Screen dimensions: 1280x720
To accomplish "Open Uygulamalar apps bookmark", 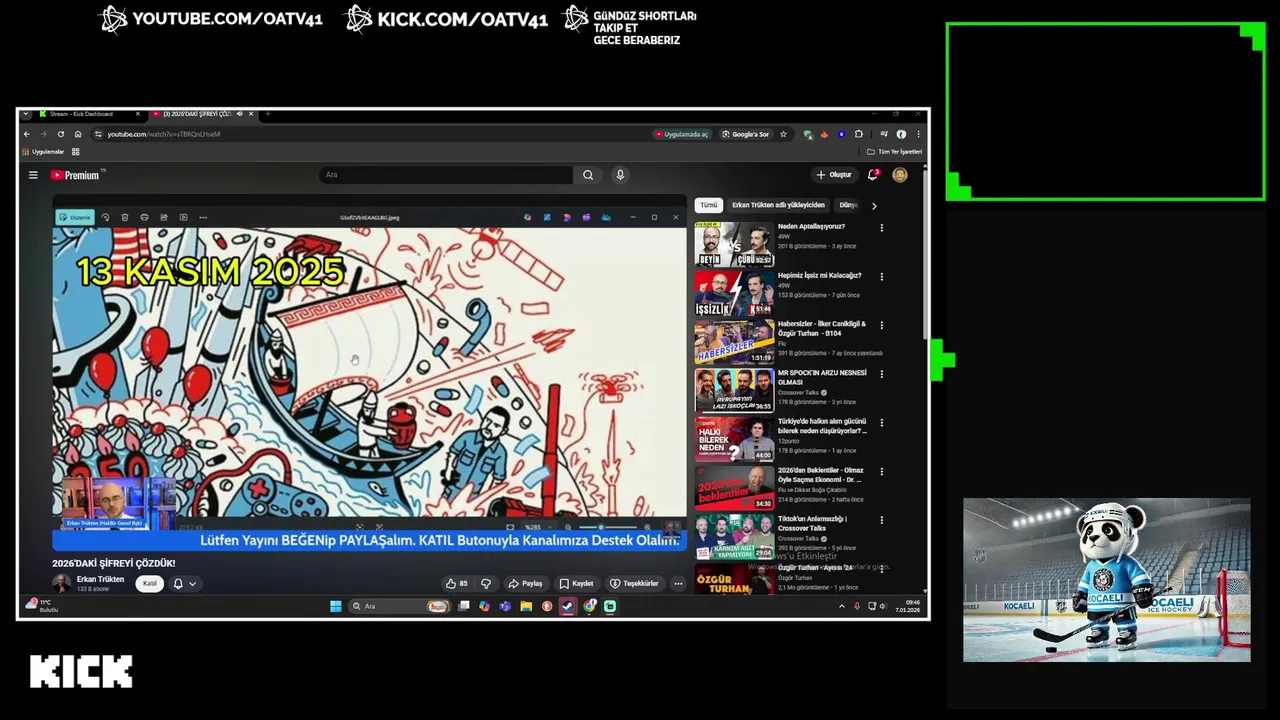I will (x=43, y=152).
